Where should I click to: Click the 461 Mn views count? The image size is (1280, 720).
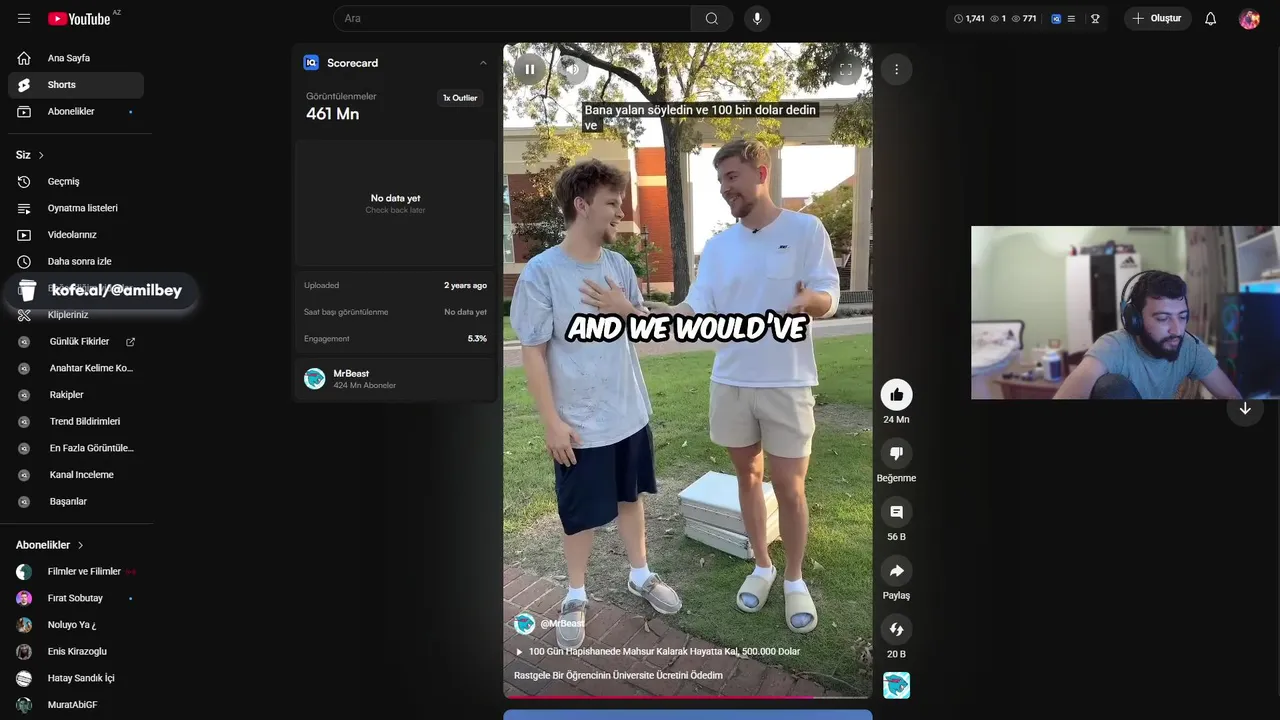(332, 114)
